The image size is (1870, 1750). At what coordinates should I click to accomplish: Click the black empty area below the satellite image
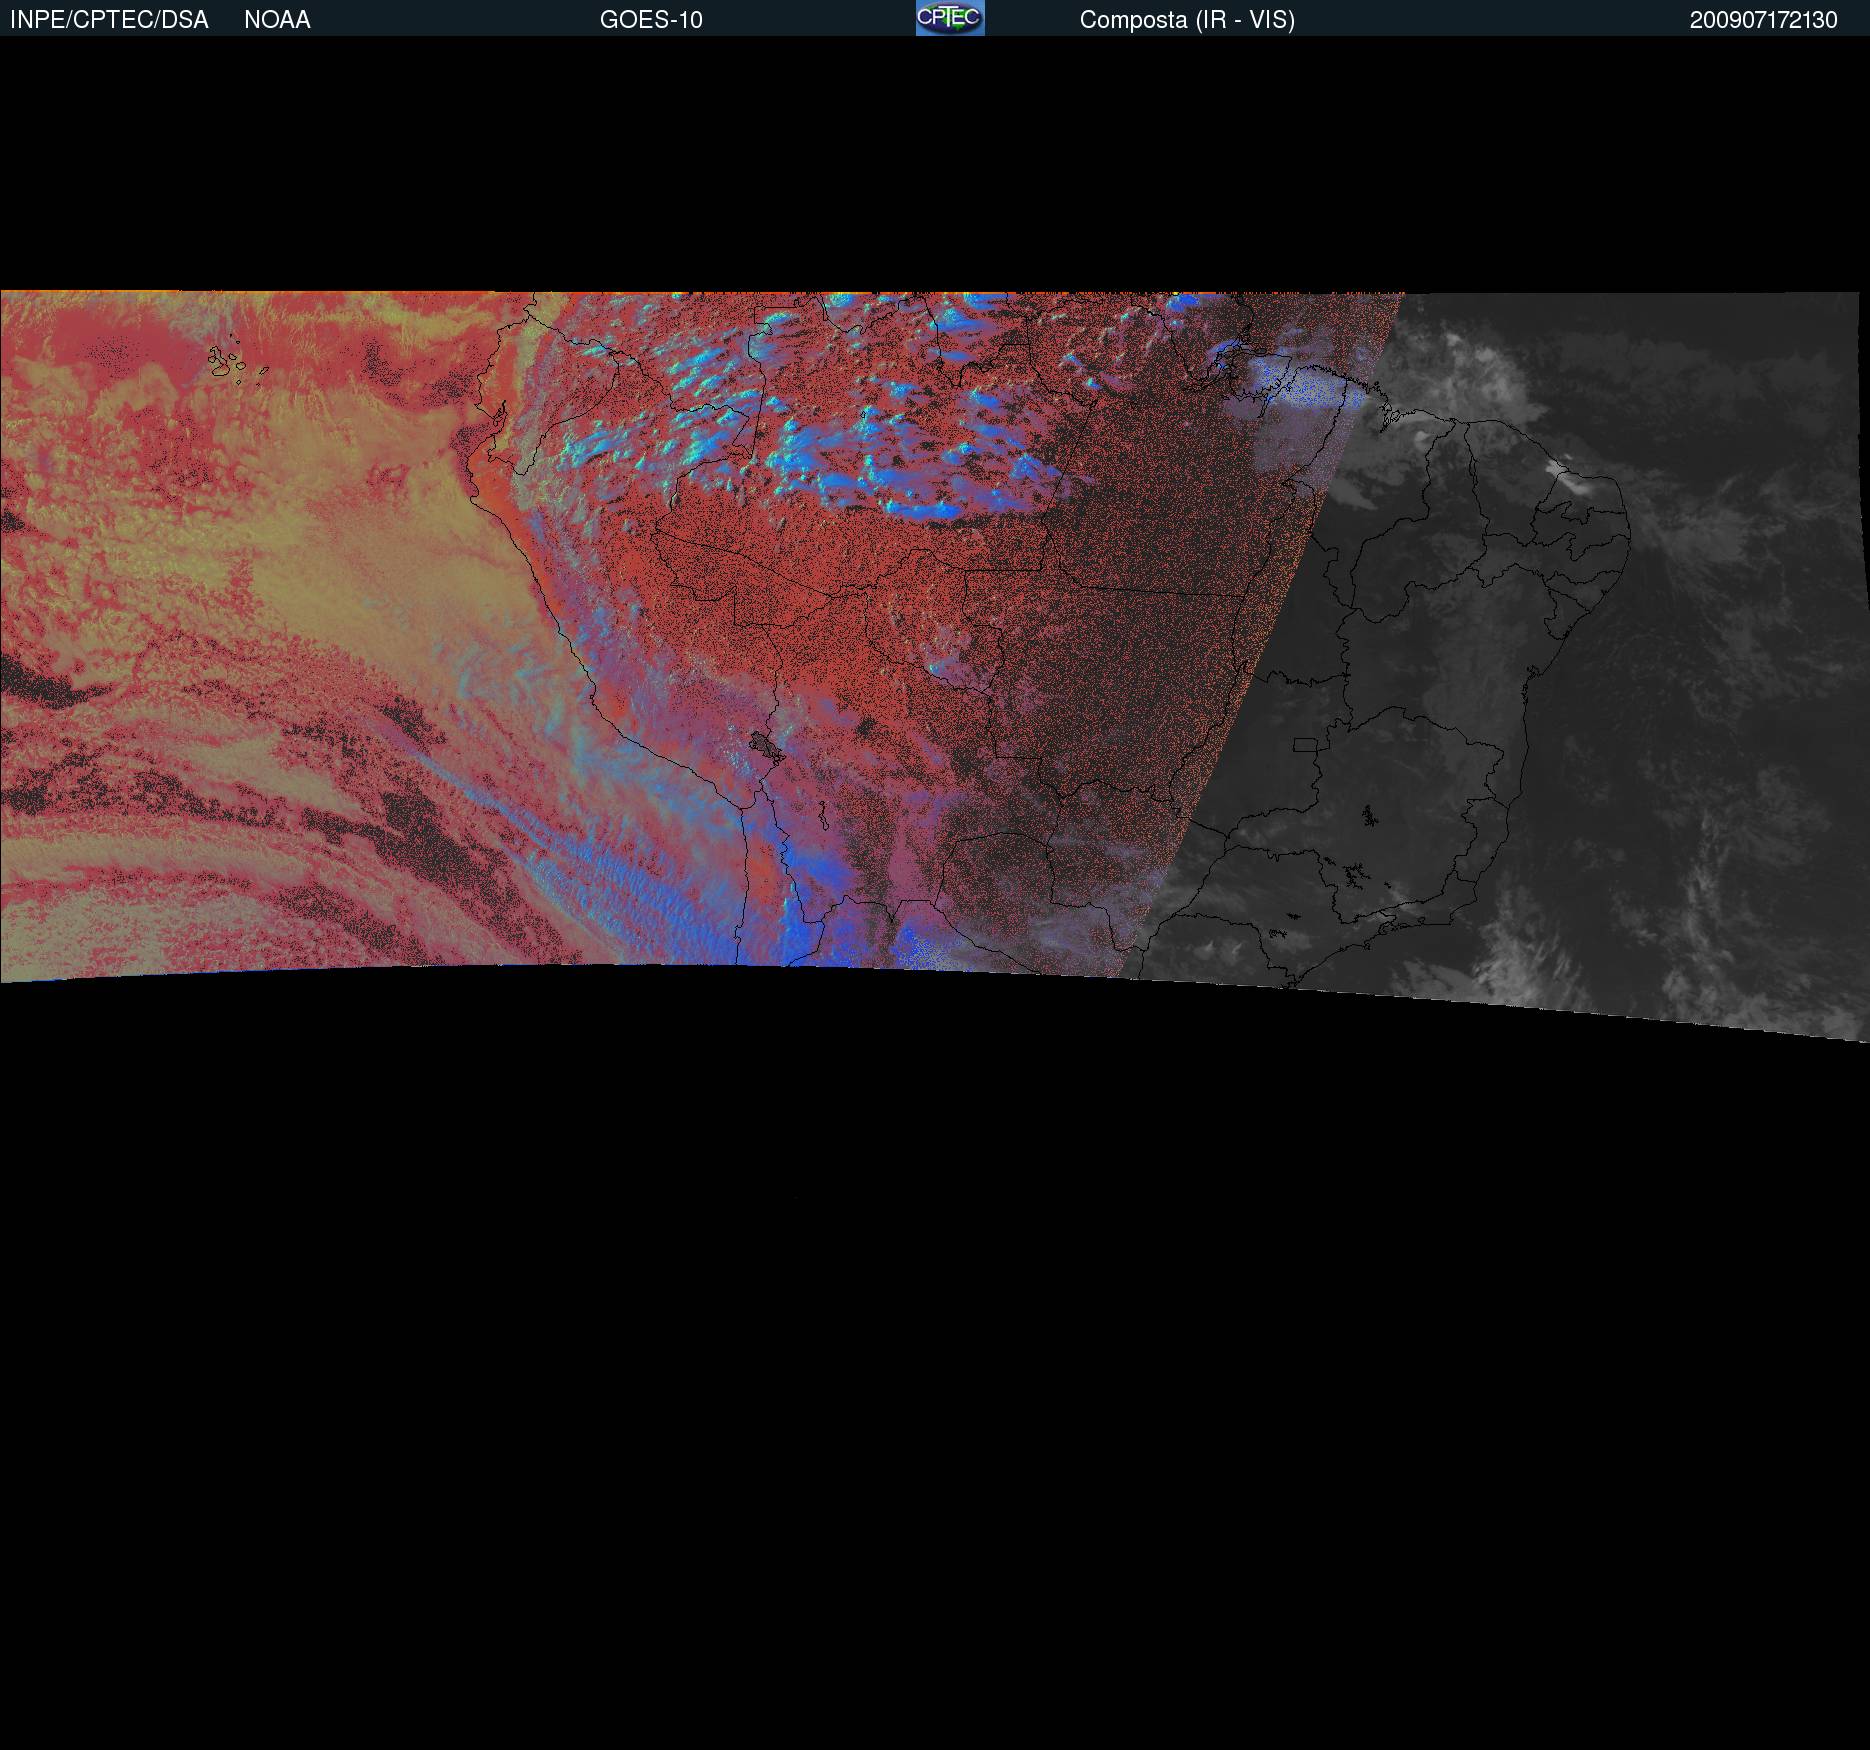[x=935, y=1400]
